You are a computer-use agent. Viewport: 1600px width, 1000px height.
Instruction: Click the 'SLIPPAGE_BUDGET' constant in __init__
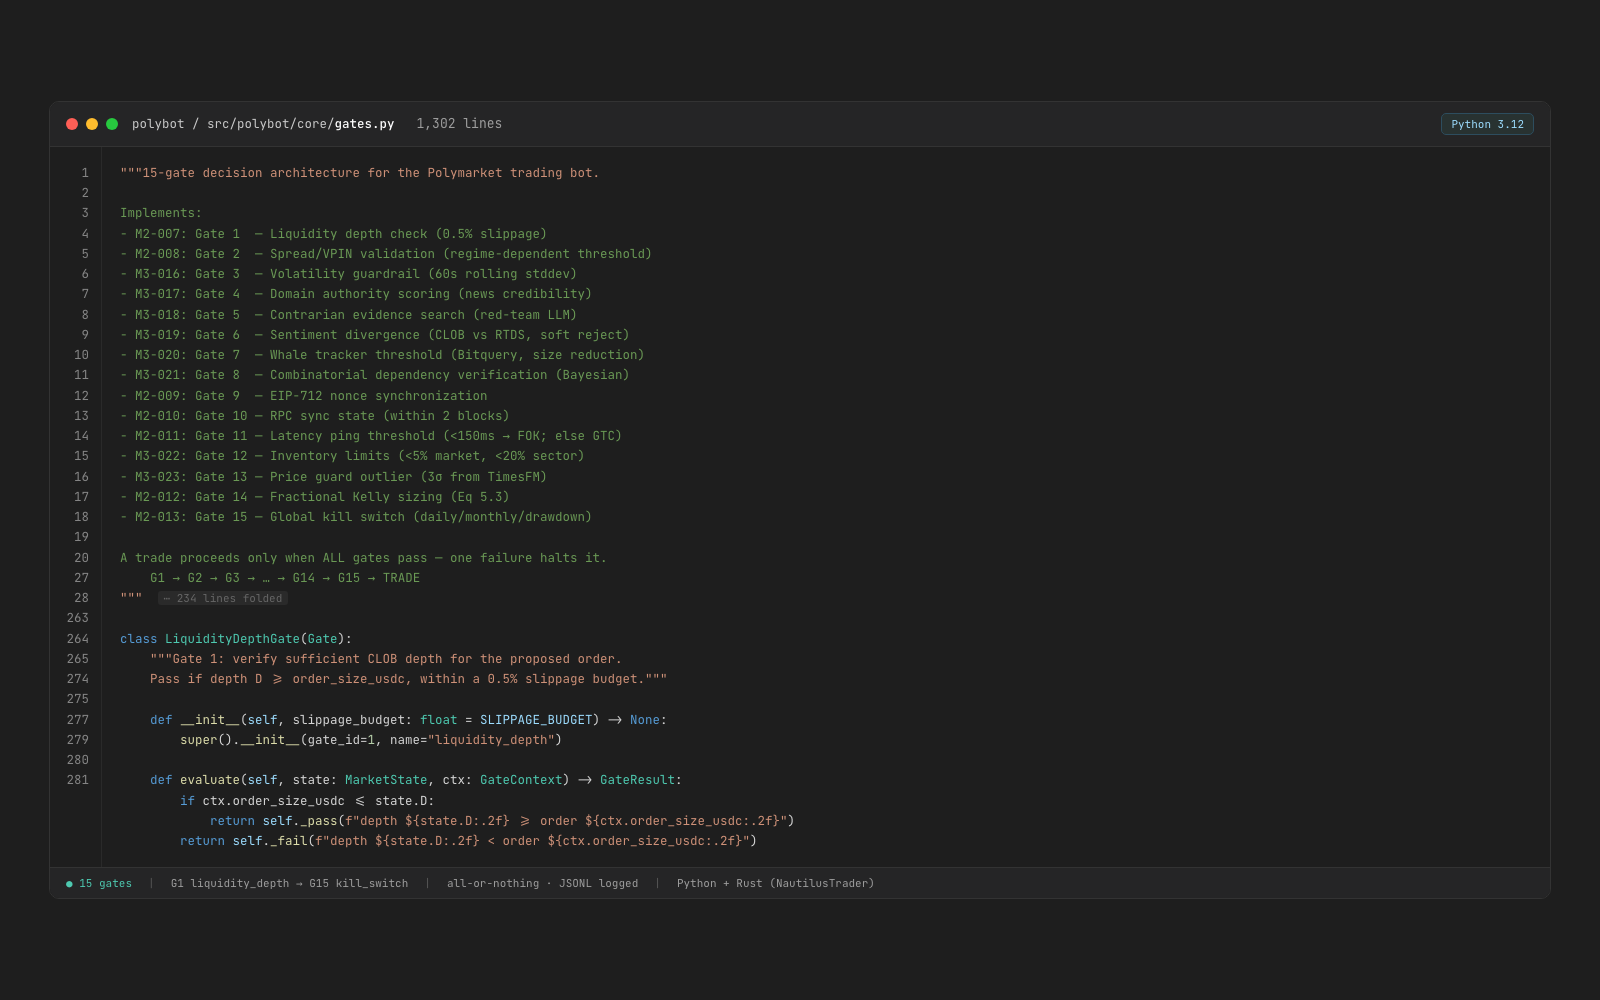(x=536, y=720)
